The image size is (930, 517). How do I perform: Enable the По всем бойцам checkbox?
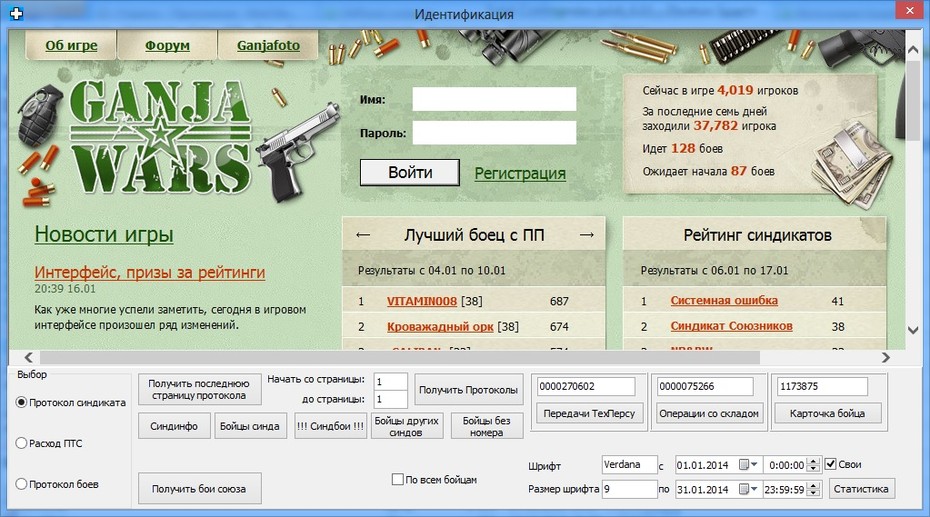(x=397, y=479)
